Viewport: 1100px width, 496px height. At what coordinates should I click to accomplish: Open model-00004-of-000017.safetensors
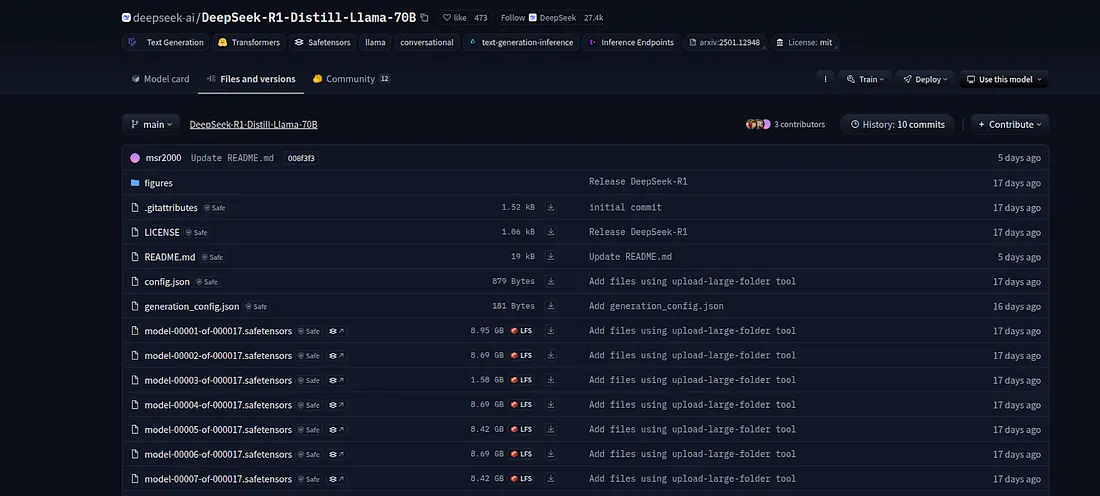pyautogui.click(x=218, y=405)
